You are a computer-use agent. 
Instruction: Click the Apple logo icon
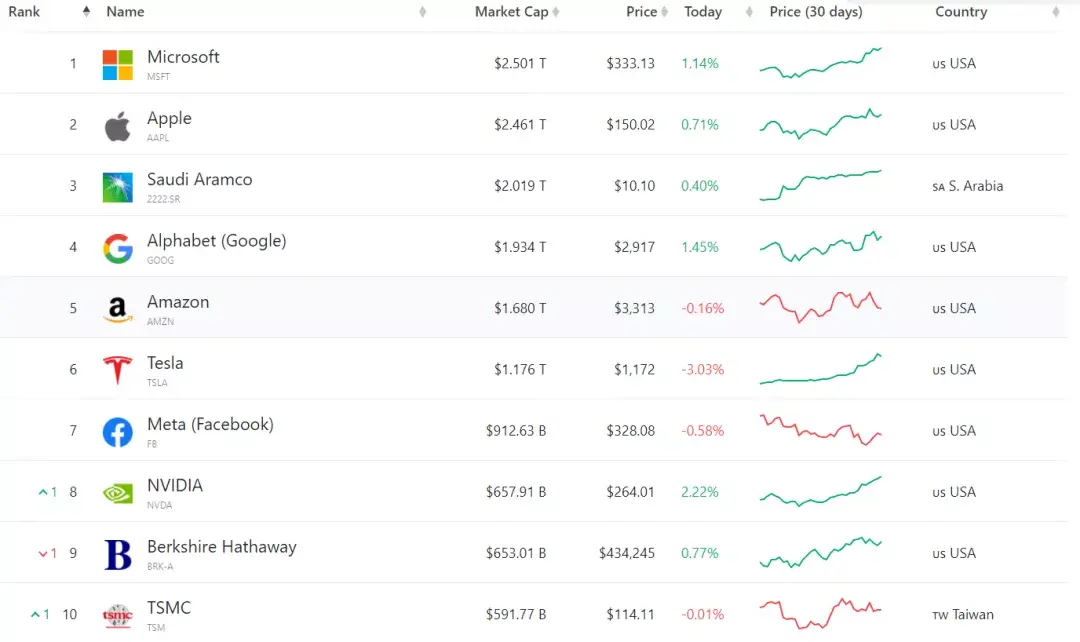(117, 126)
